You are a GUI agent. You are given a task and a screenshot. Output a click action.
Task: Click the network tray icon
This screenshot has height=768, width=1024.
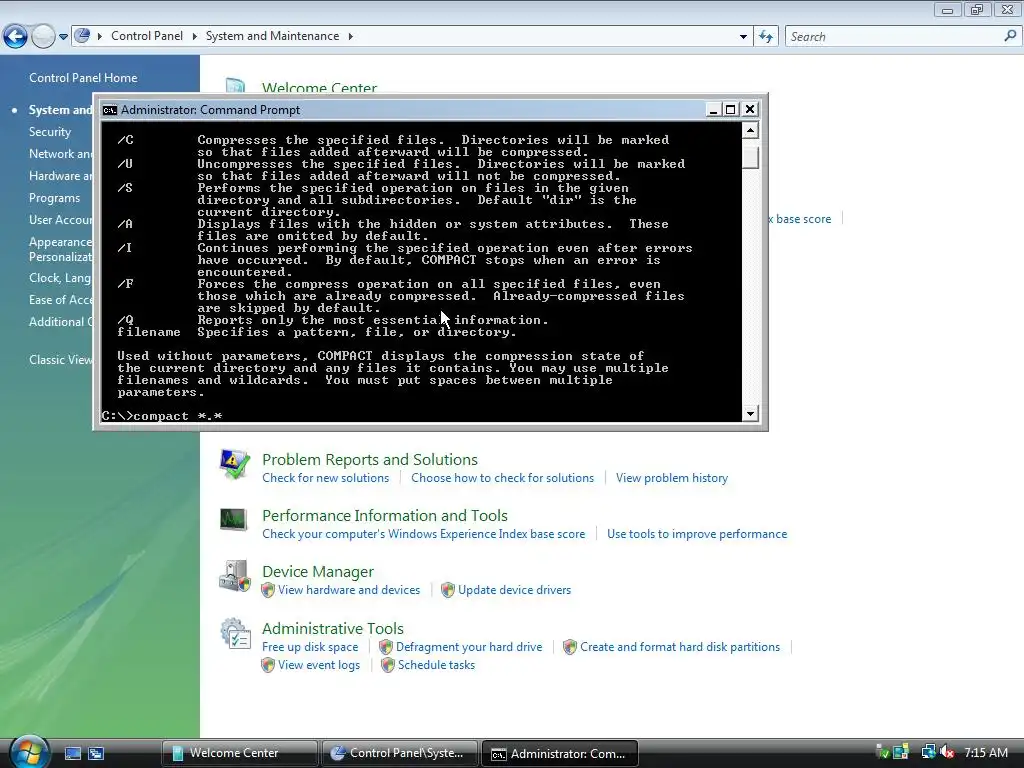[928, 752]
